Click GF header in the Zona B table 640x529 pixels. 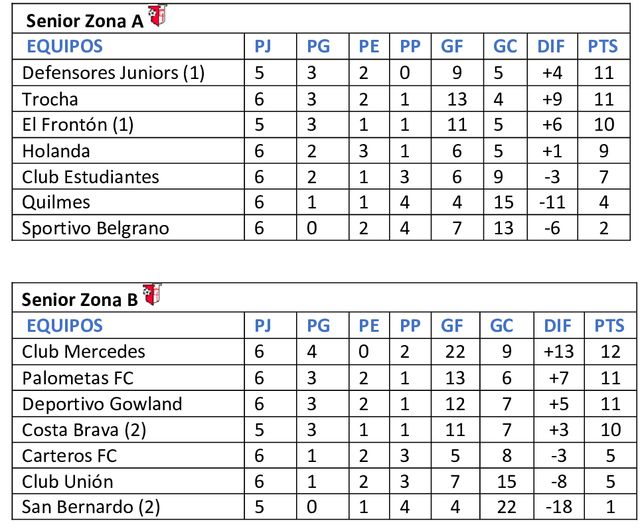(x=452, y=326)
